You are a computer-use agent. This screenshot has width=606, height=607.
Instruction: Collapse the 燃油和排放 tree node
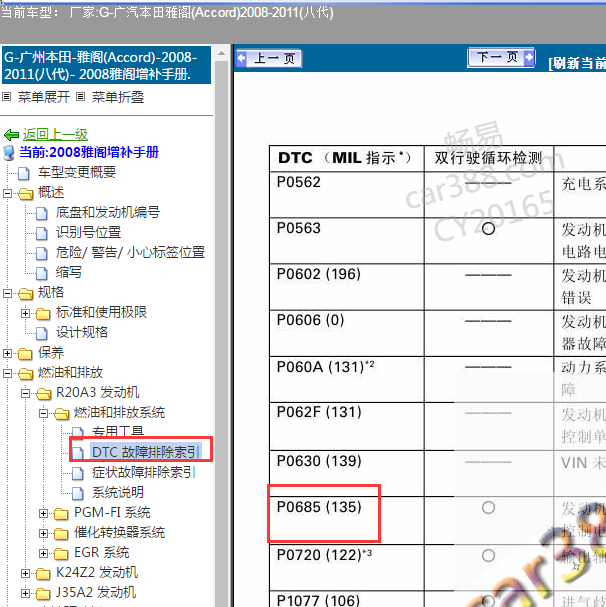7,373
